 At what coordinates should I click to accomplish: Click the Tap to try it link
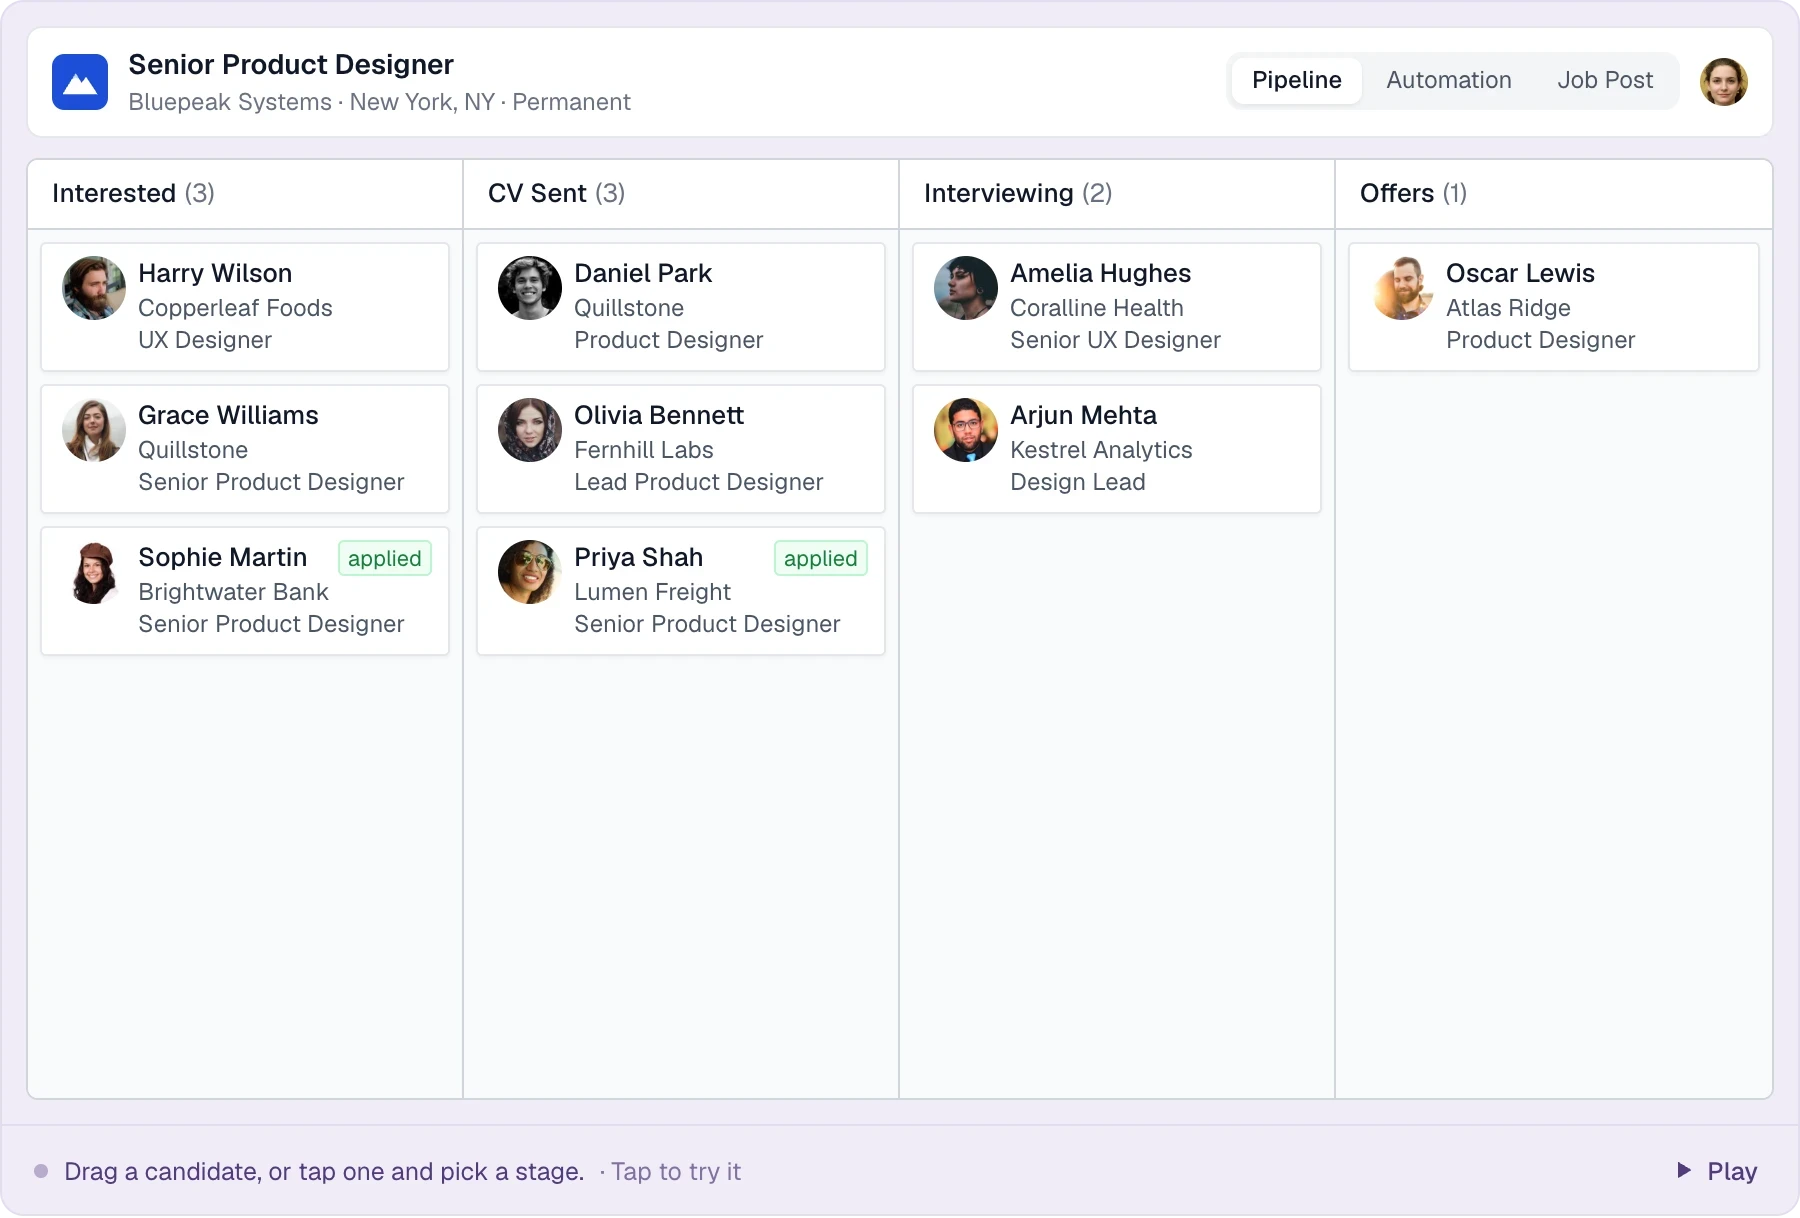(676, 1171)
